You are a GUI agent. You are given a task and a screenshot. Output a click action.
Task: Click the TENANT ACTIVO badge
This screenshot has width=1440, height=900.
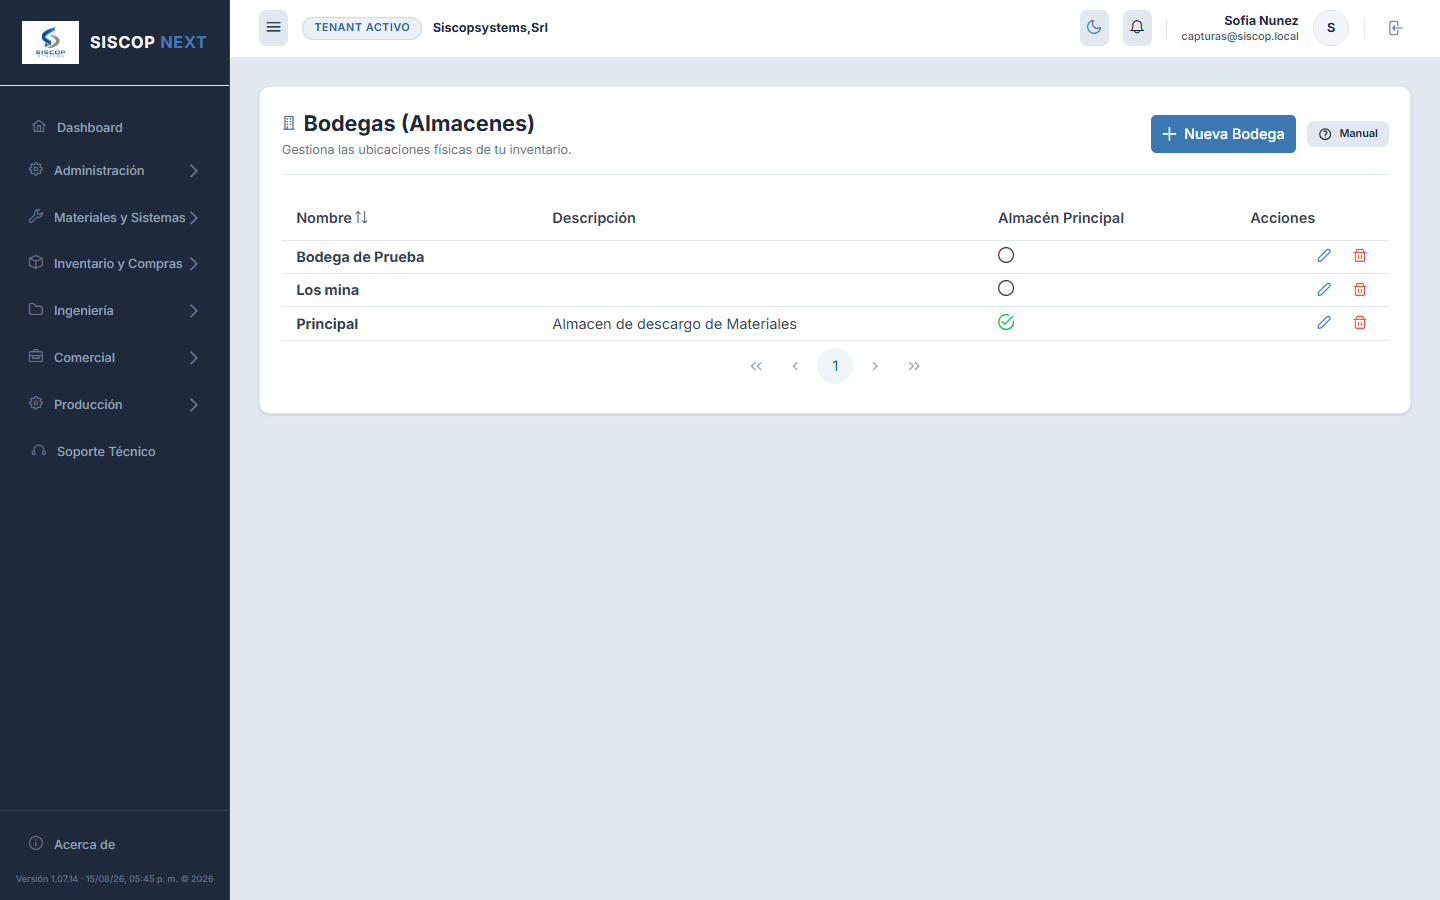(362, 28)
